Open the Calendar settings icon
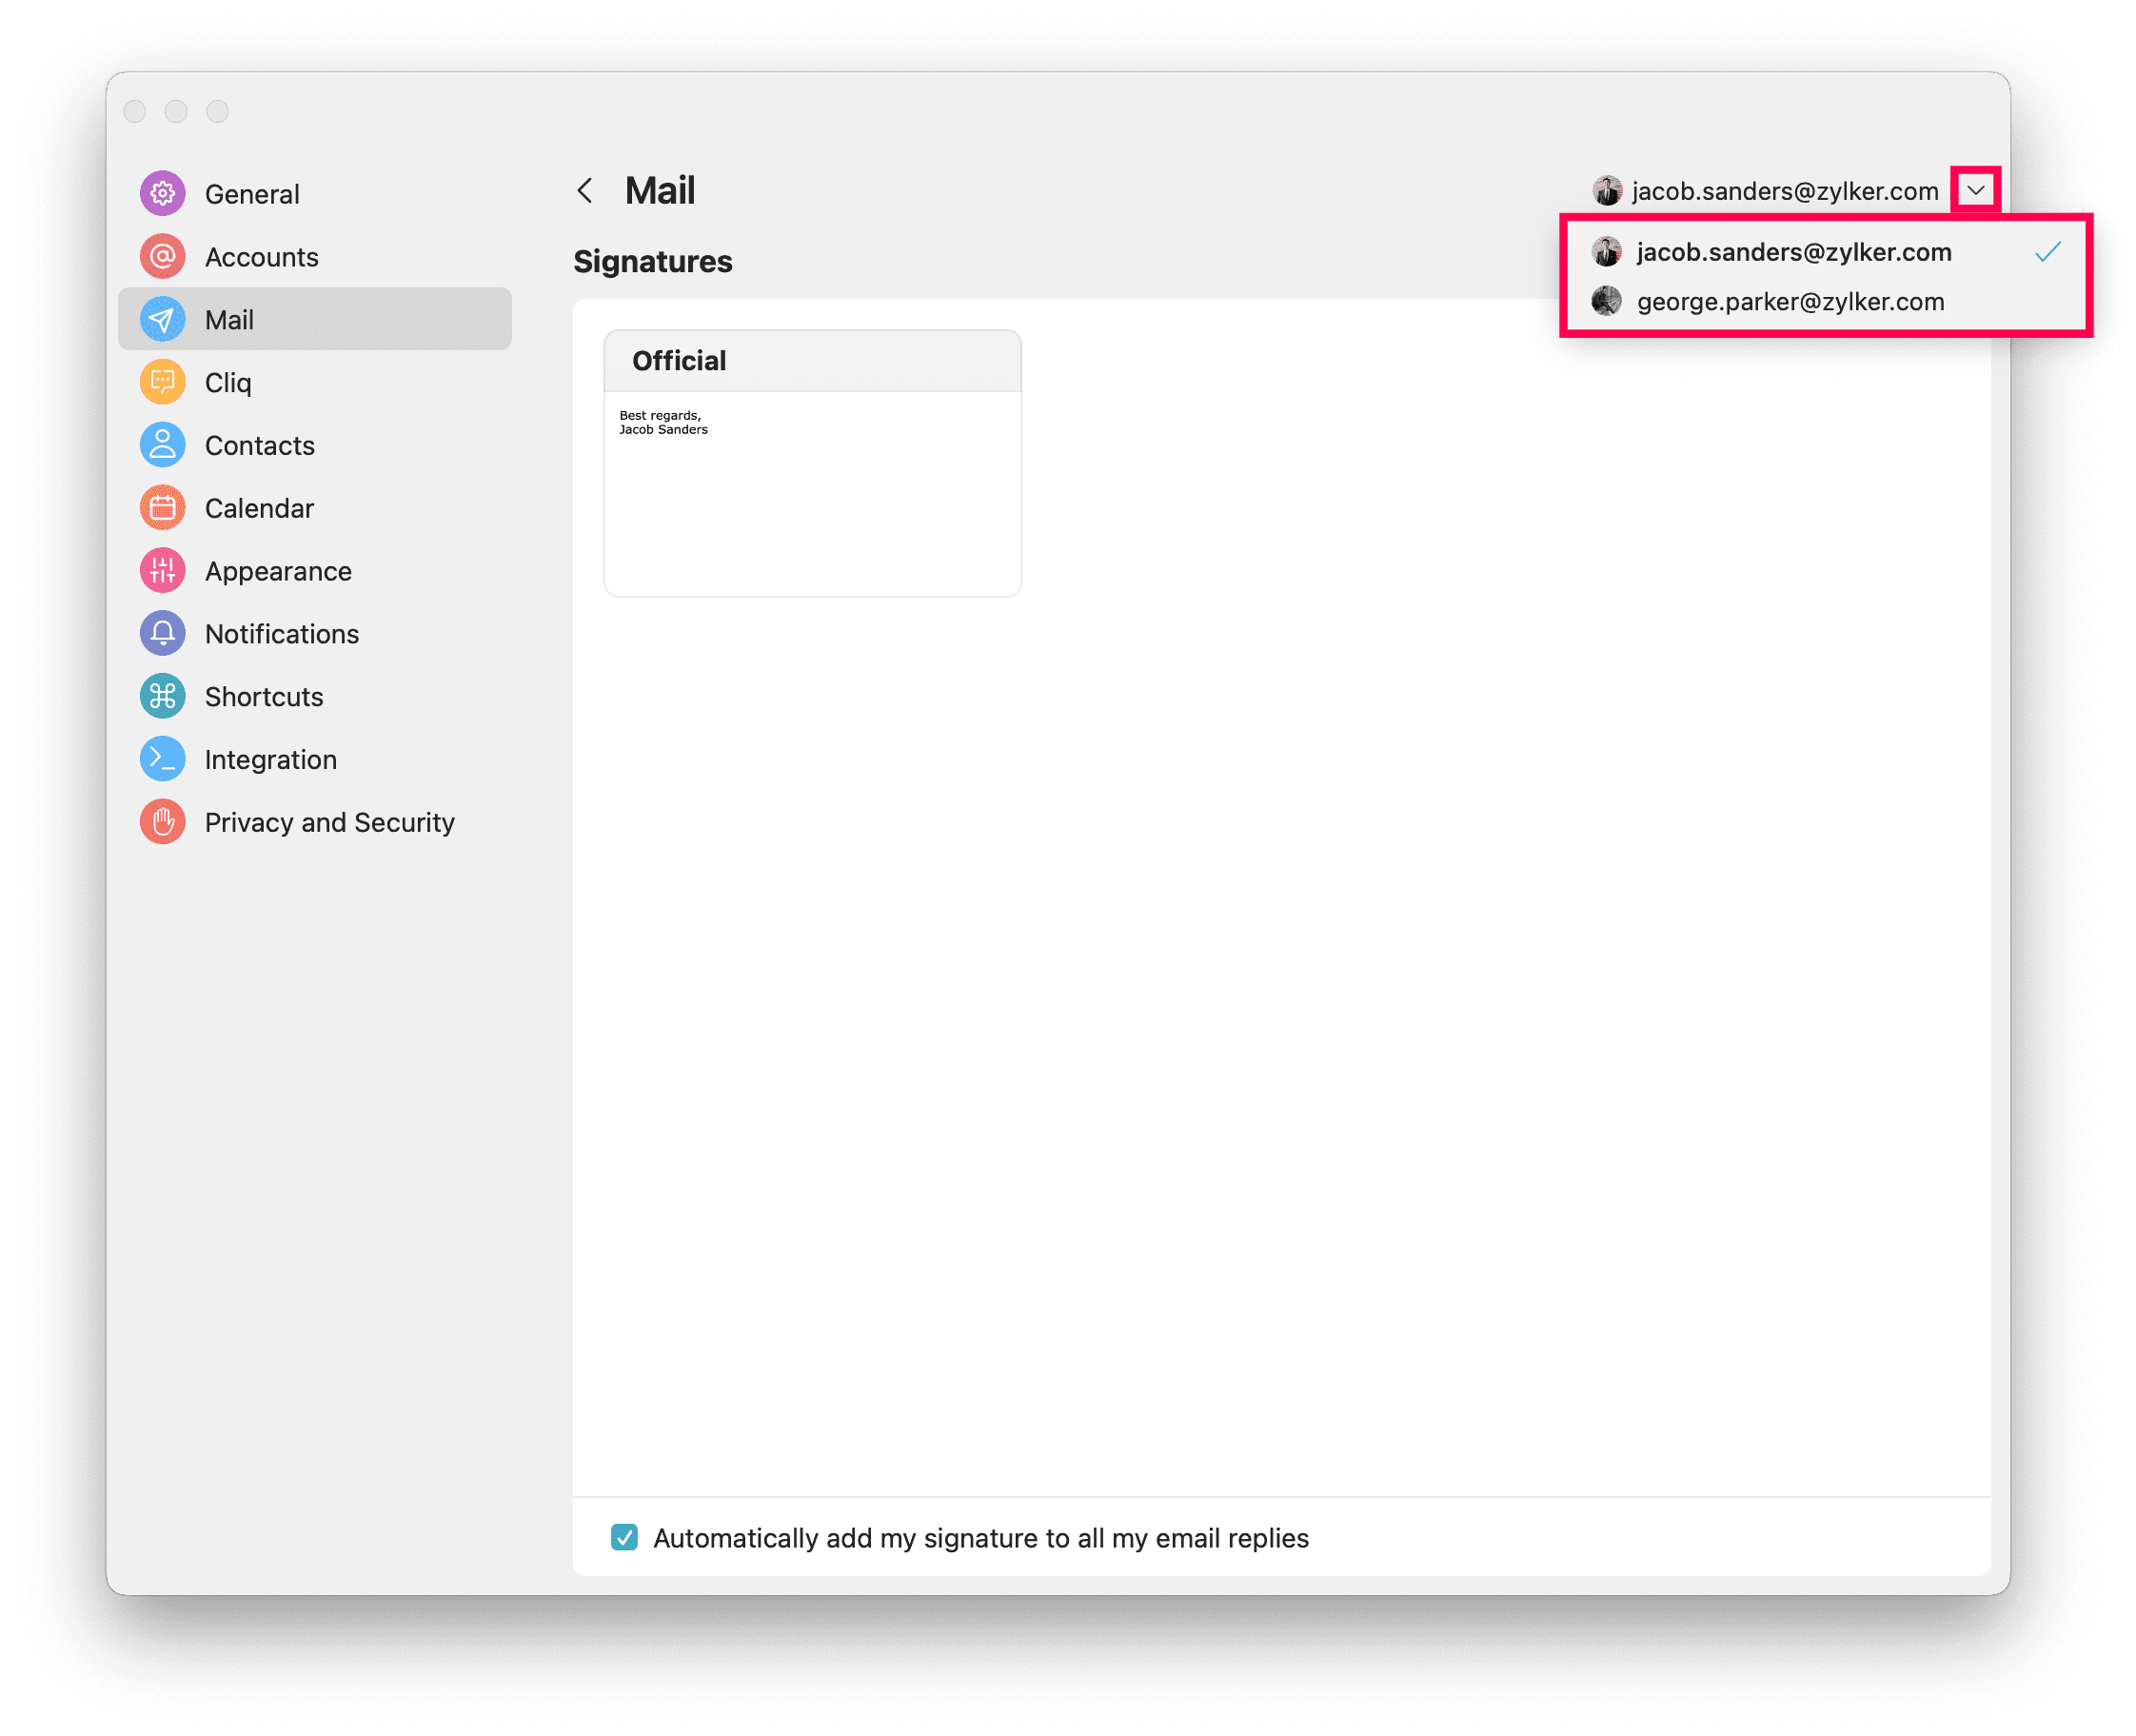The image size is (2136, 1736). pos(162,508)
